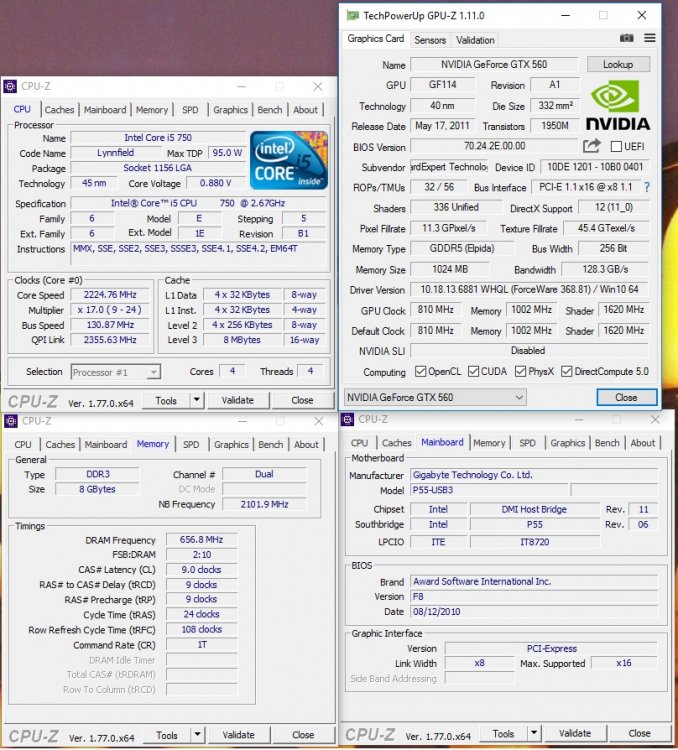Click Tools button in the Mainboard window

503,733
